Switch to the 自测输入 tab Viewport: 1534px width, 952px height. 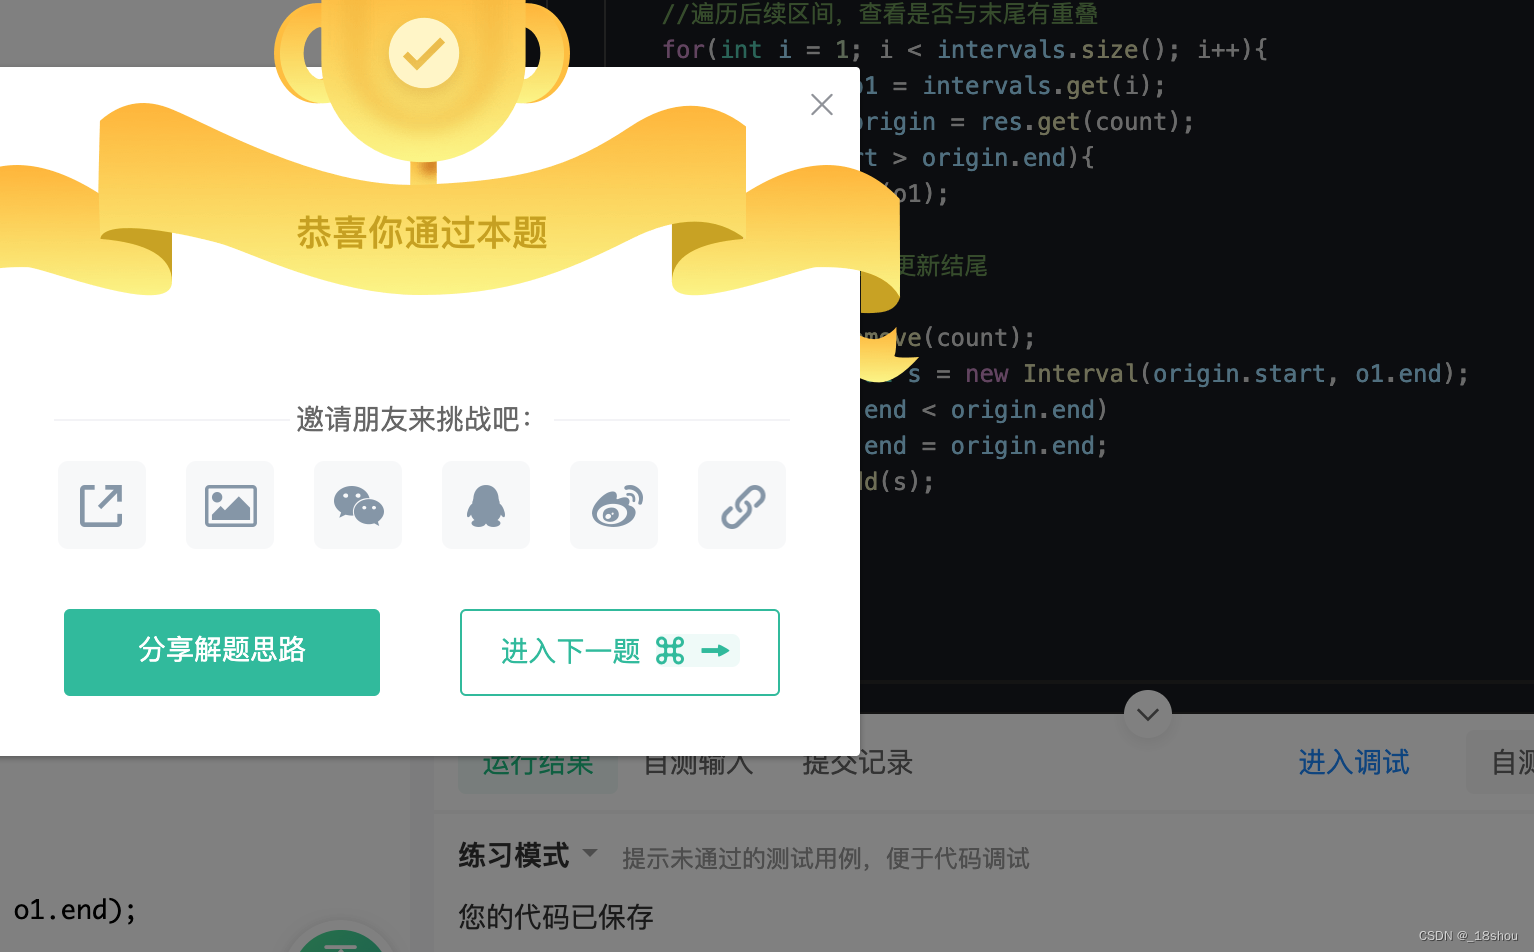(x=698, y=764)
